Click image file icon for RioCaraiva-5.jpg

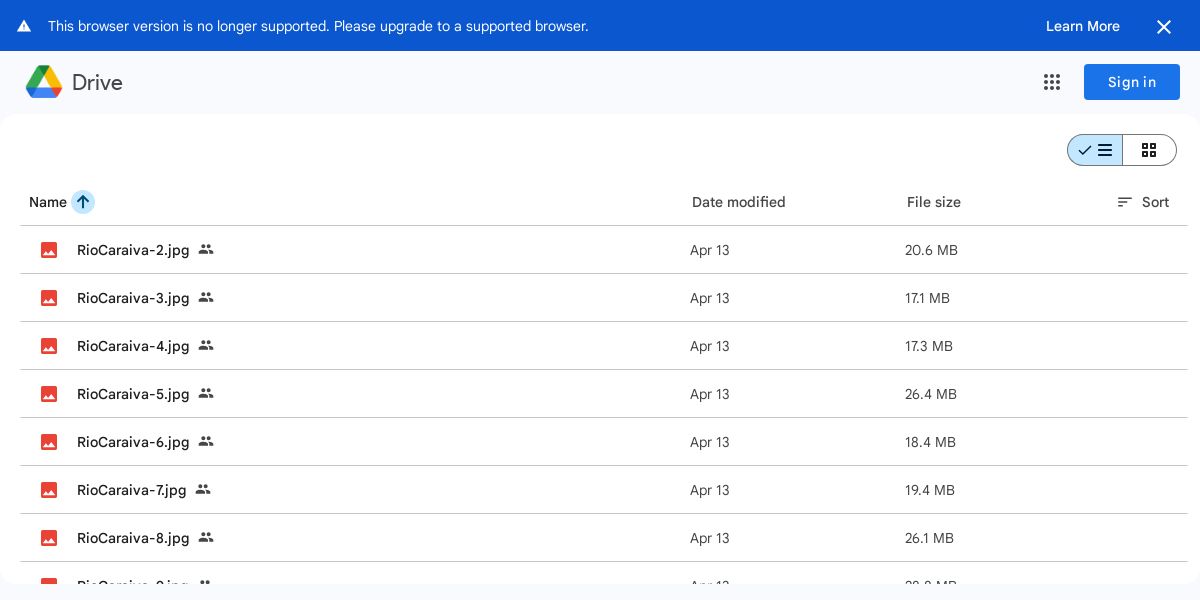tap(49, 394)
